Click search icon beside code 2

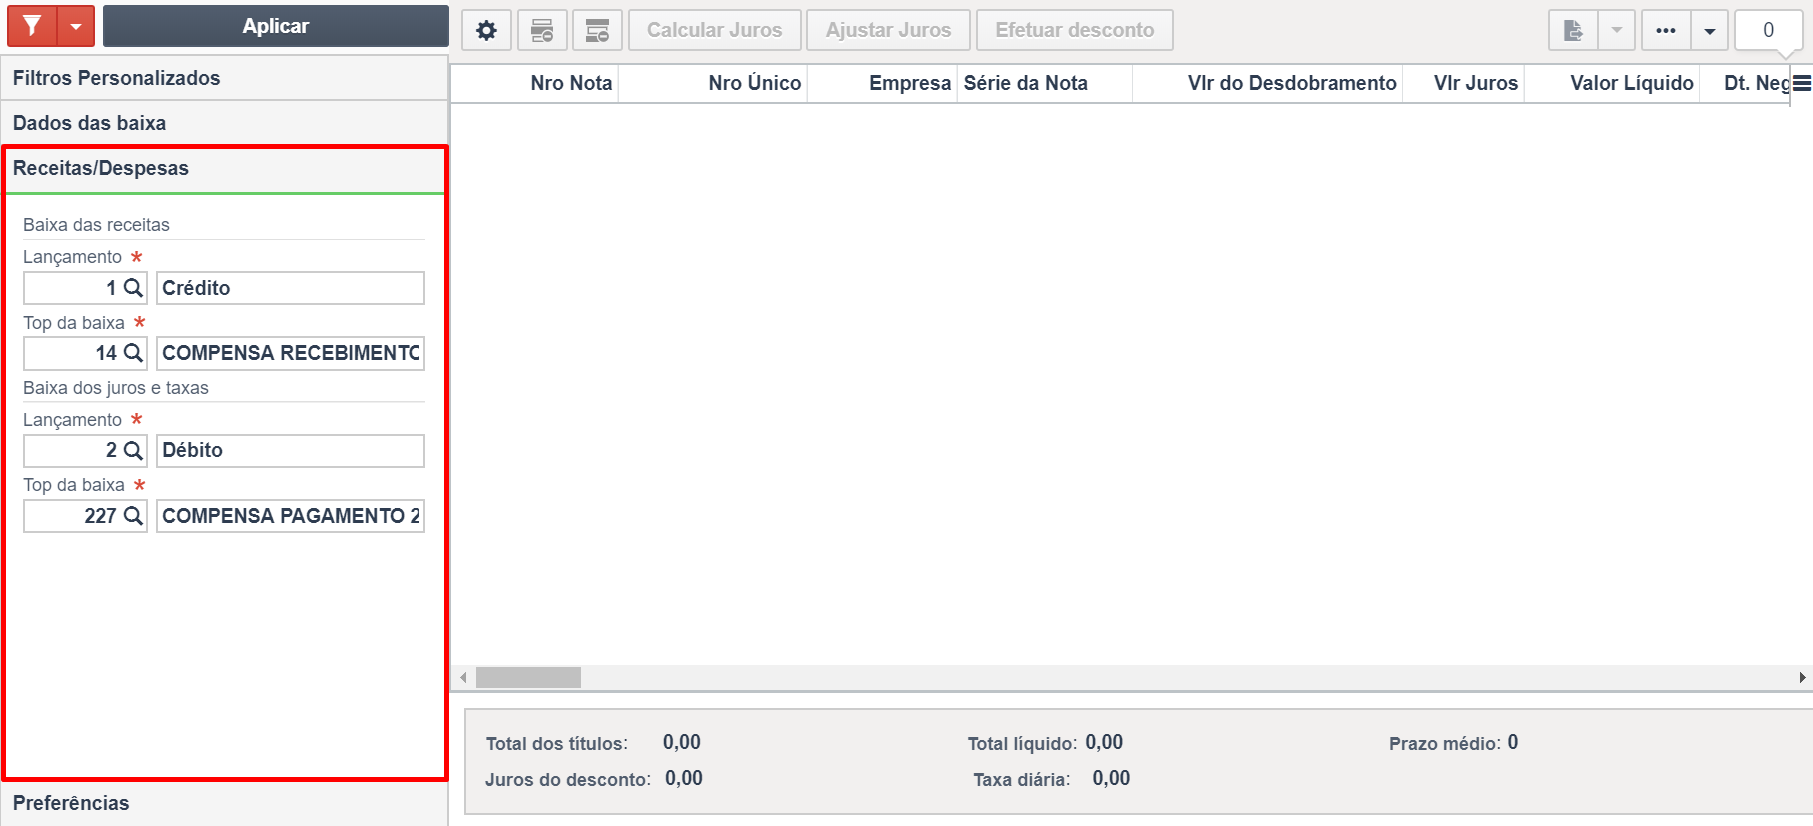click(x=133, y=450)
